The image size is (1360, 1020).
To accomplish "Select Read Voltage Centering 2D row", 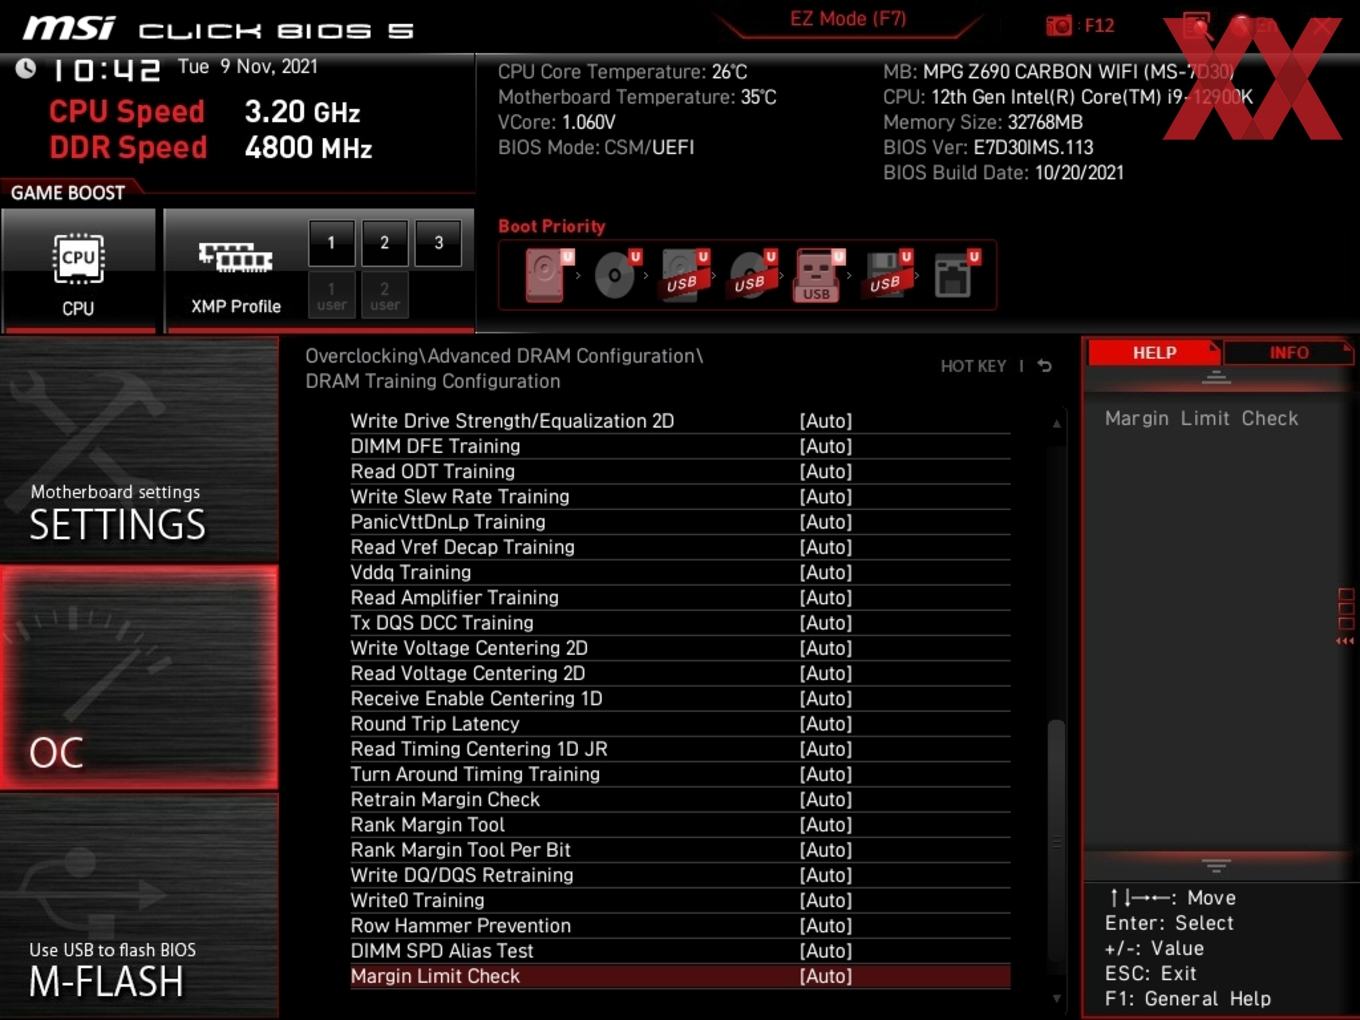I will [680, 673].
